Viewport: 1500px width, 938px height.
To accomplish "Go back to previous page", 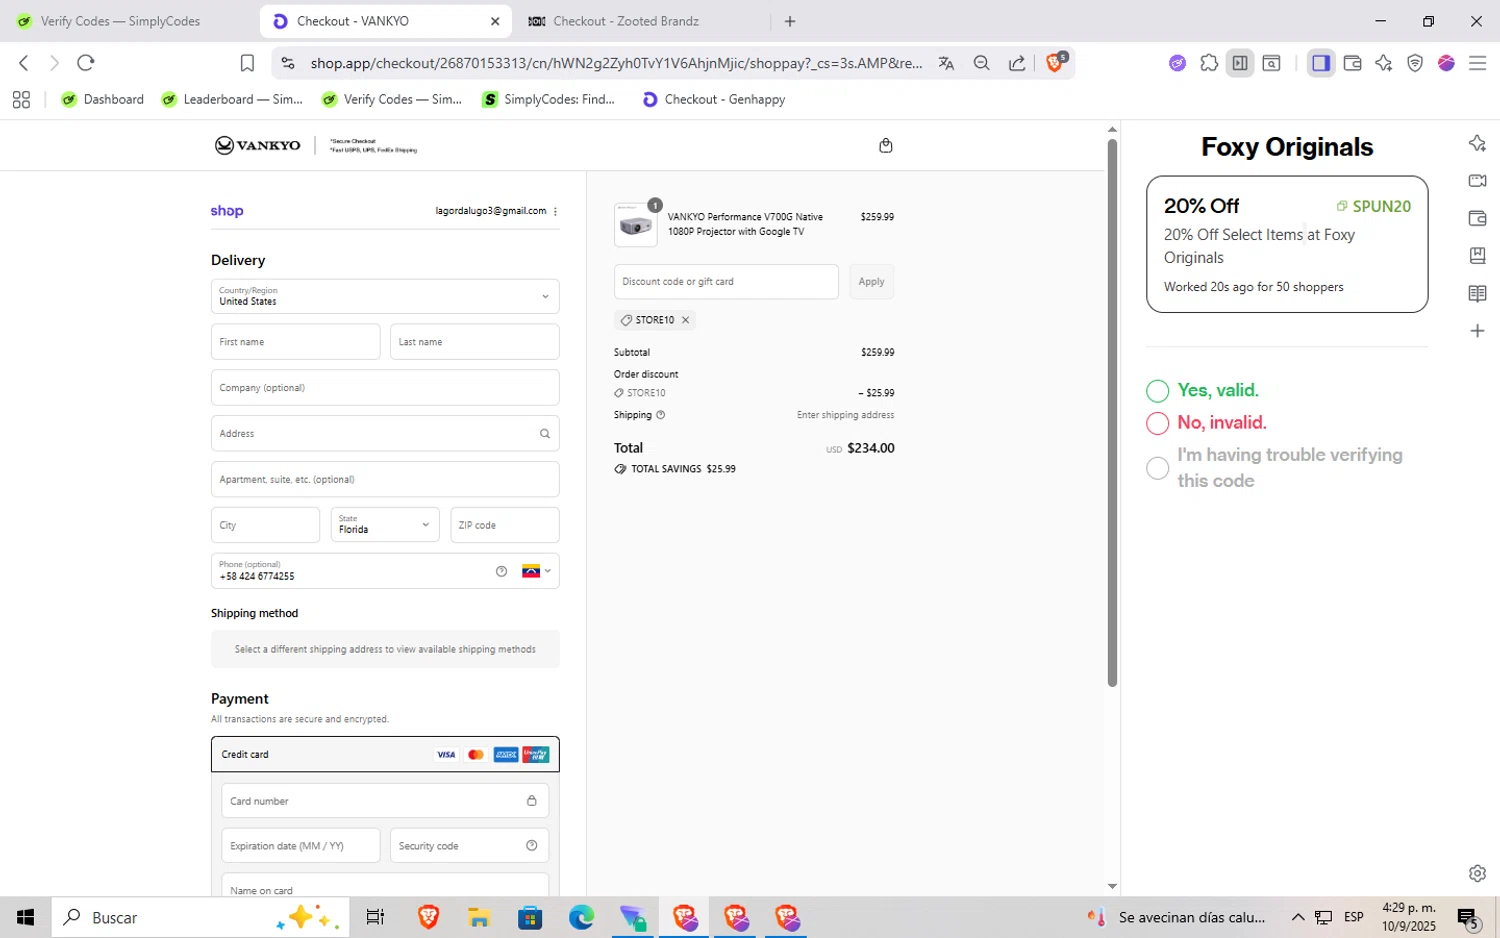I will (x=24, y=63).
